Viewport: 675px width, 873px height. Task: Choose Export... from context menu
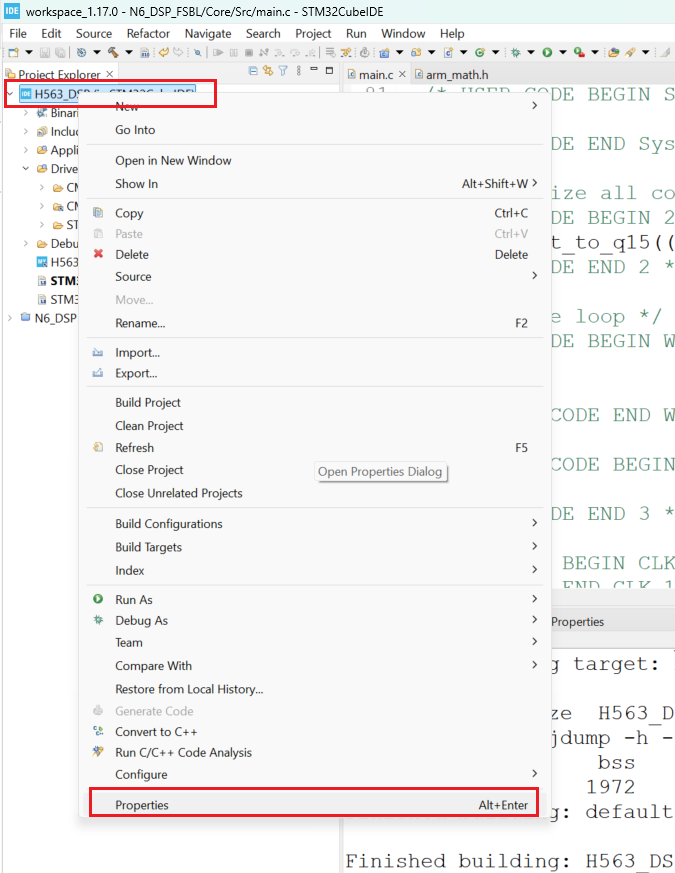tap(314, 373)
